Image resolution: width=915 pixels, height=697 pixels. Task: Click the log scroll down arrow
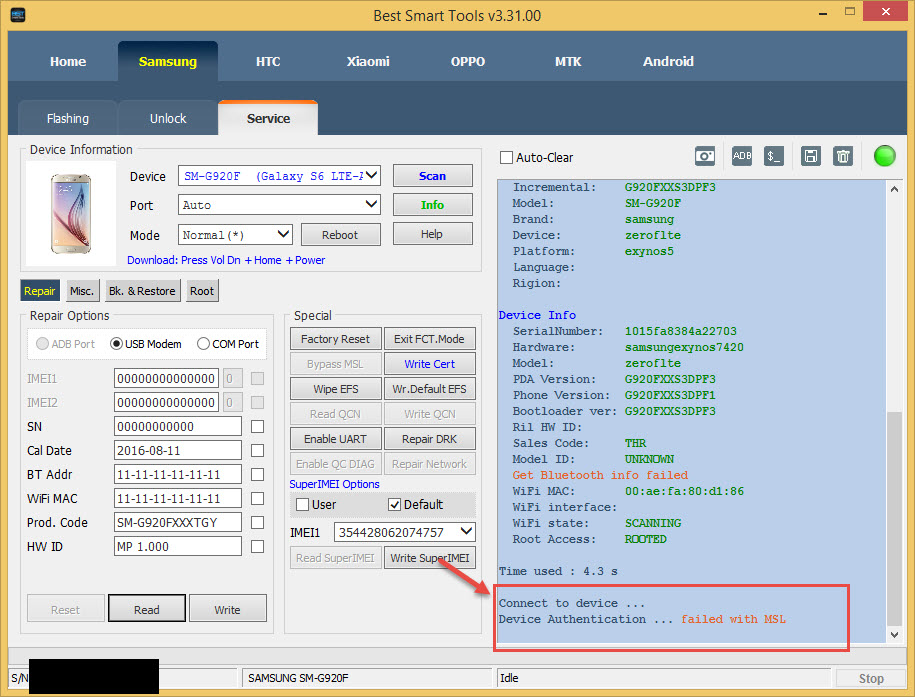[894, 635]
